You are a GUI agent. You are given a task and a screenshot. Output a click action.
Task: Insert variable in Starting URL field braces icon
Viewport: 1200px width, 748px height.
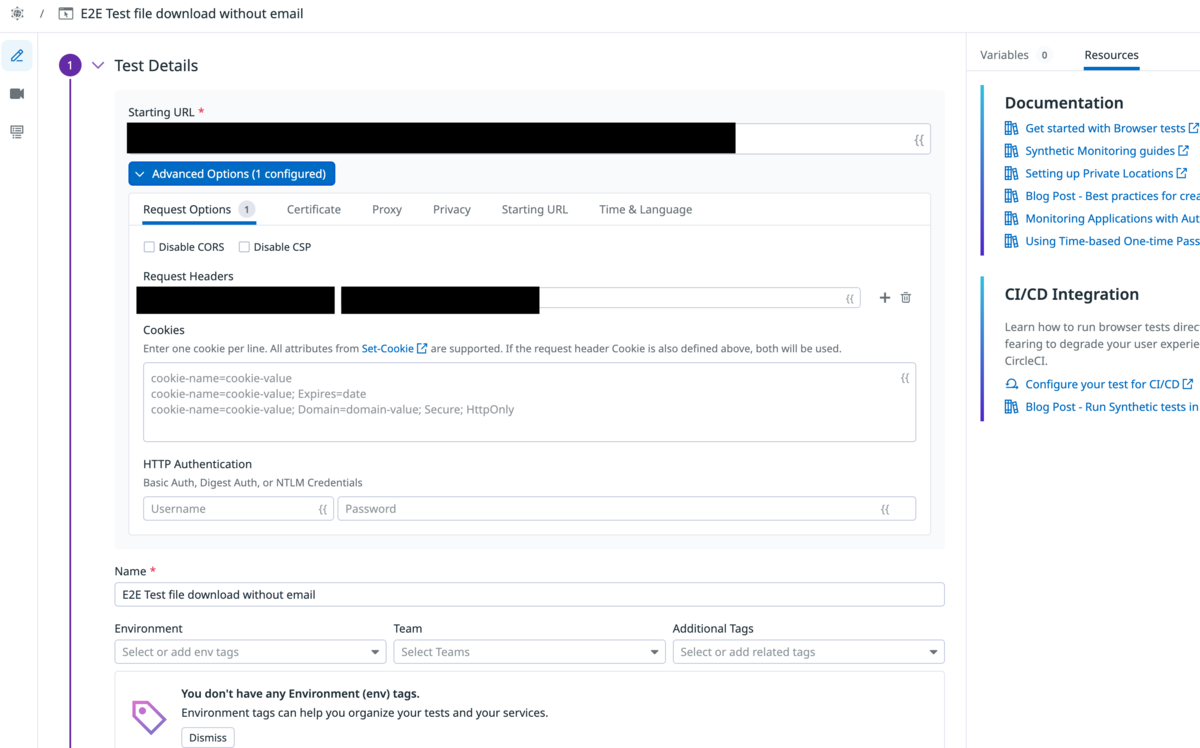pos(919,139)
